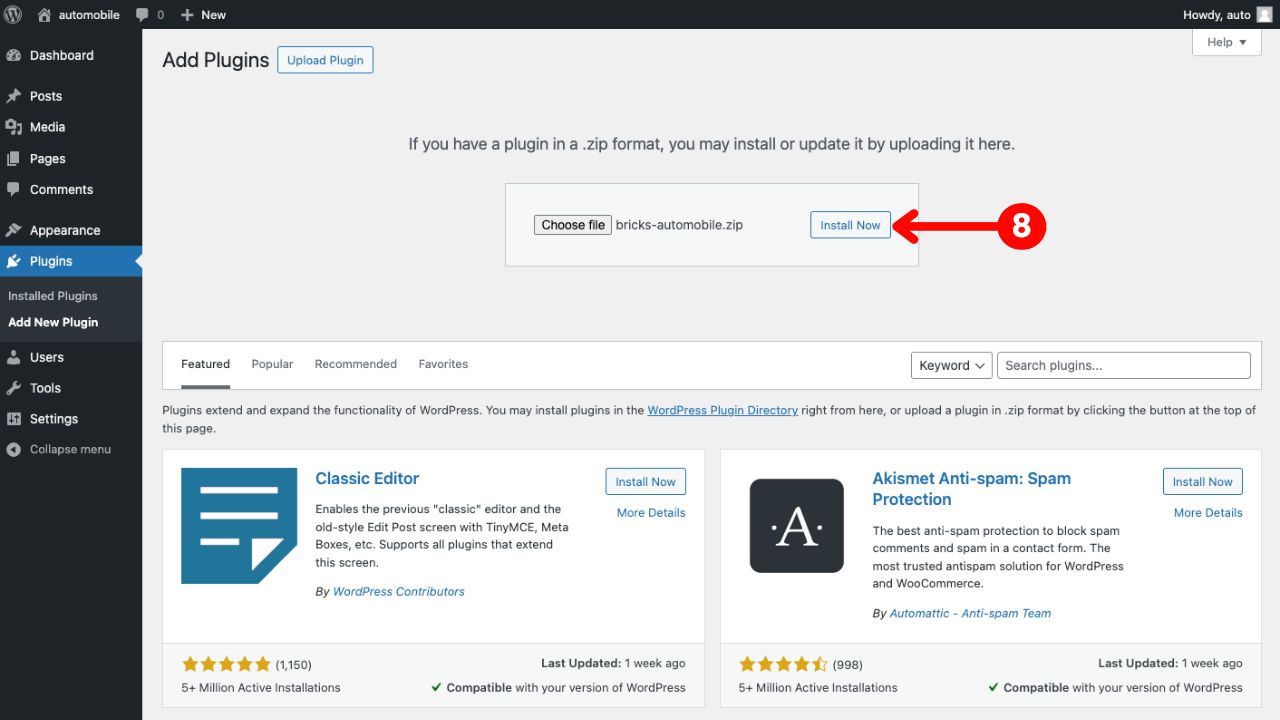
Task: Click Collapse menu text in sidebar
Action: 70,449
